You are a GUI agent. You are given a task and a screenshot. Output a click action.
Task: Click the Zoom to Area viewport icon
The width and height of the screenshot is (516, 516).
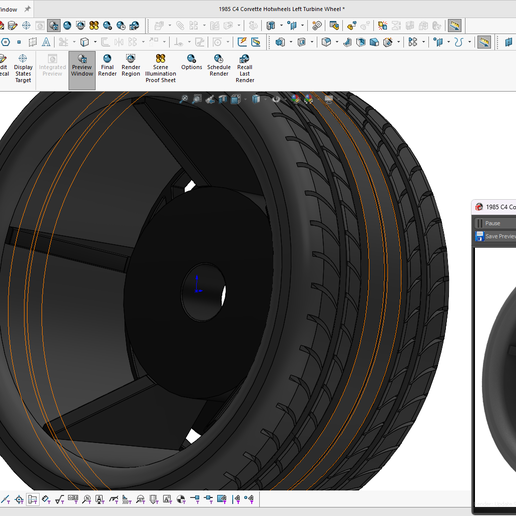point(197,99)
